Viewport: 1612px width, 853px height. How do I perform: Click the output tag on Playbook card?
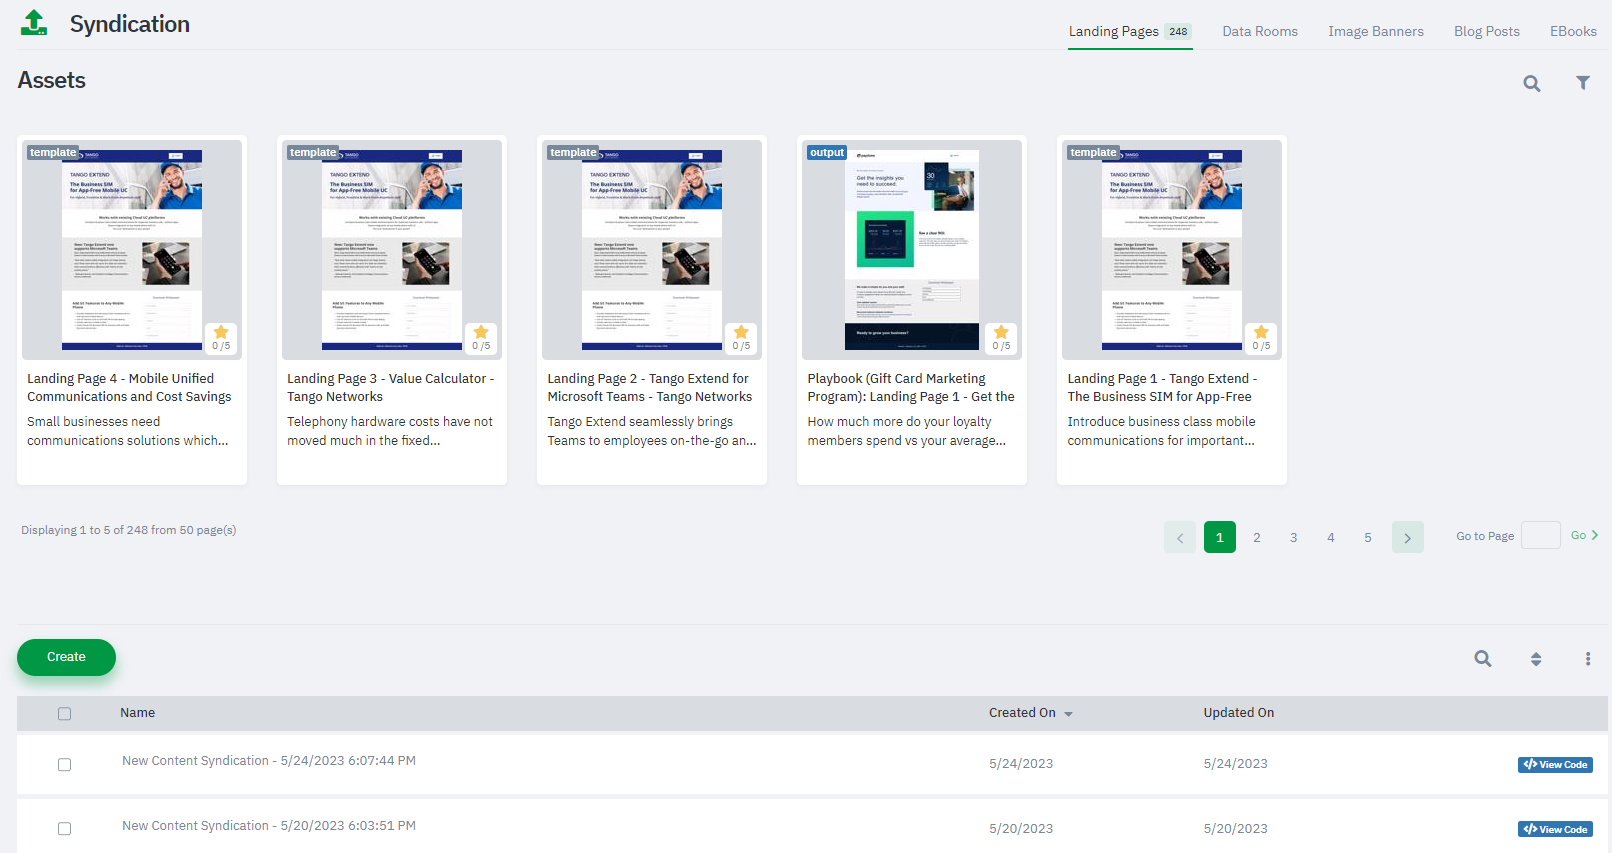tap(827, 153)
